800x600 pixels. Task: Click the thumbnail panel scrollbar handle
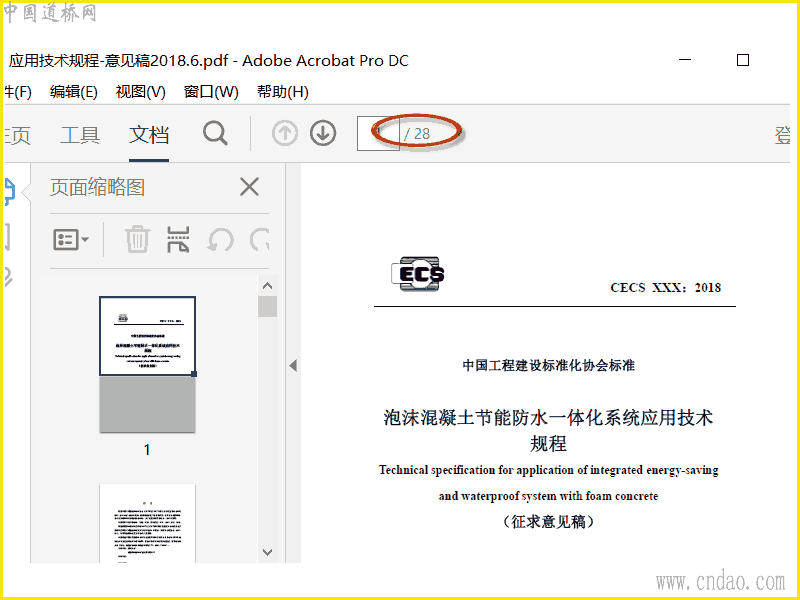[267, 307]
